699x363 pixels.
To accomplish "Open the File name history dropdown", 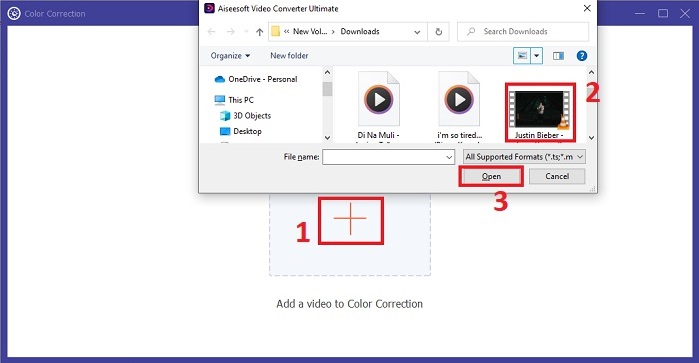I will [449, 157].
